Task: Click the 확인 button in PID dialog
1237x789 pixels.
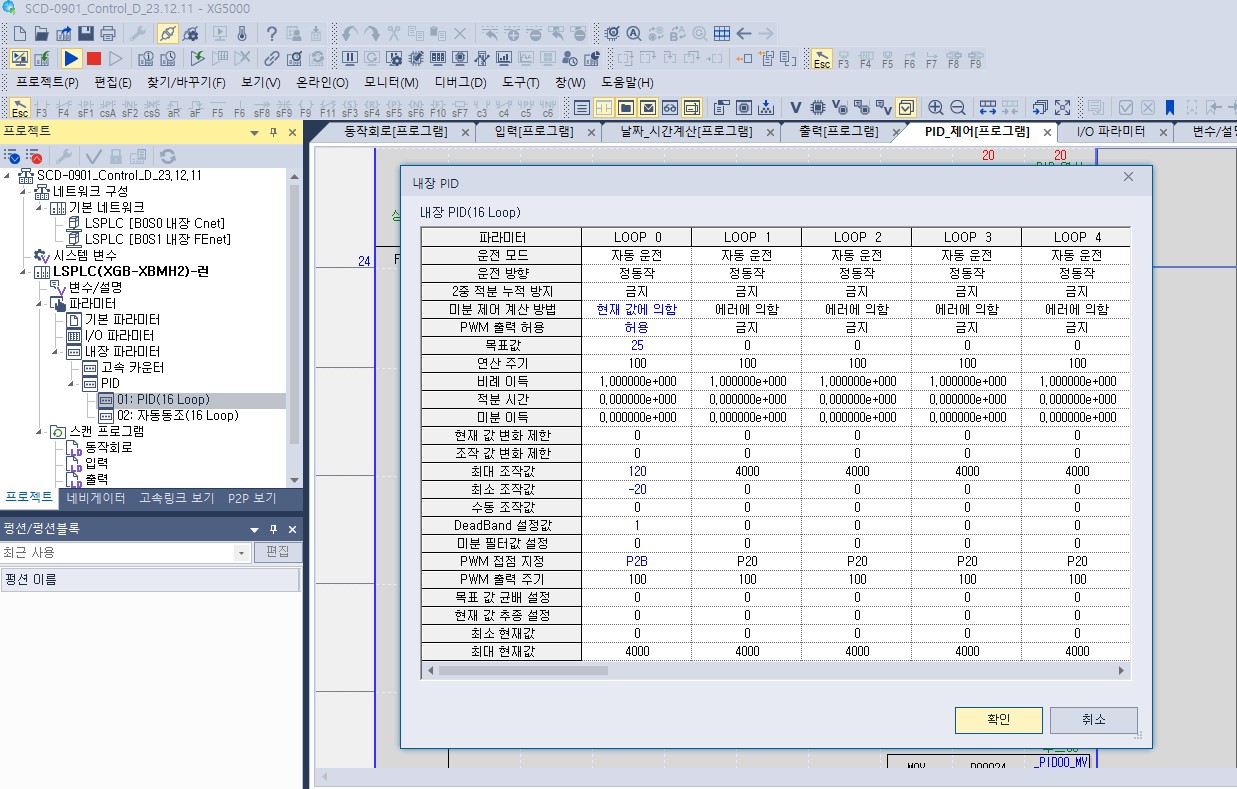Action: [x=998, y=720]
